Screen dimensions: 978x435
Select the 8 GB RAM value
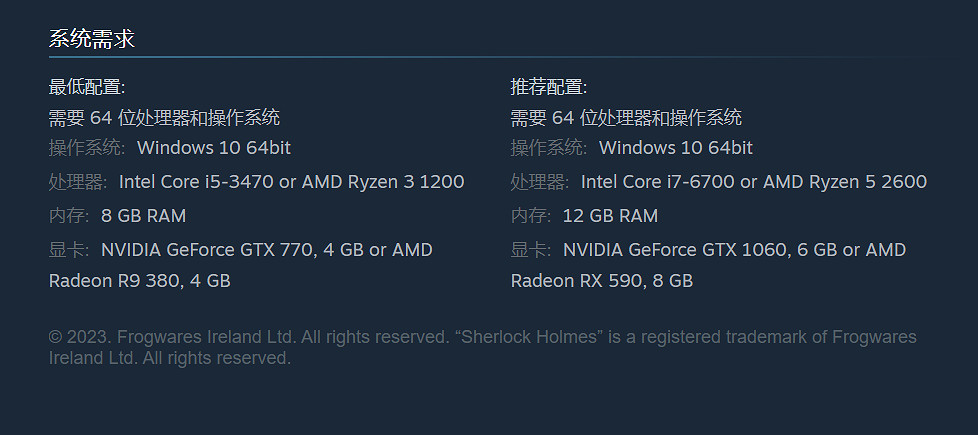[143, 216]
